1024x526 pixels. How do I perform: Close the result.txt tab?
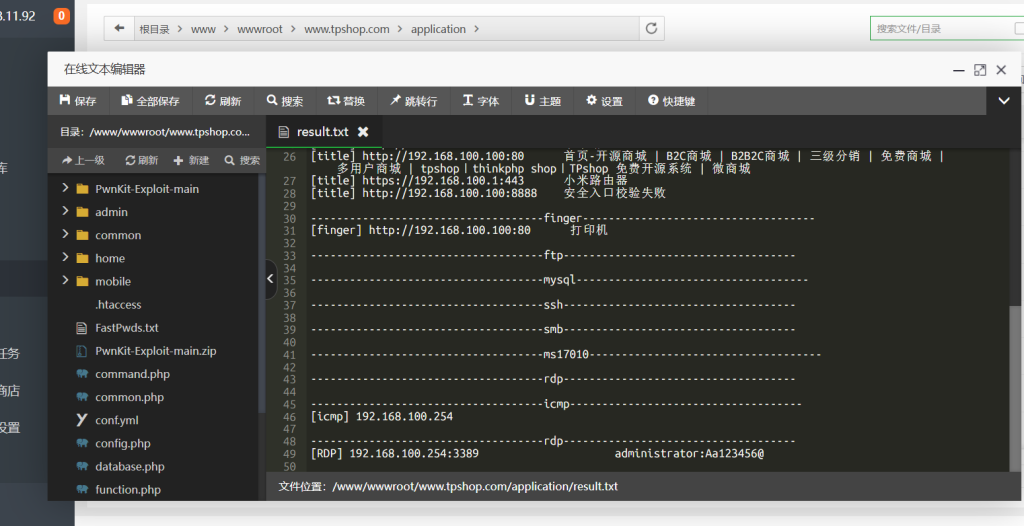[363, 132]
